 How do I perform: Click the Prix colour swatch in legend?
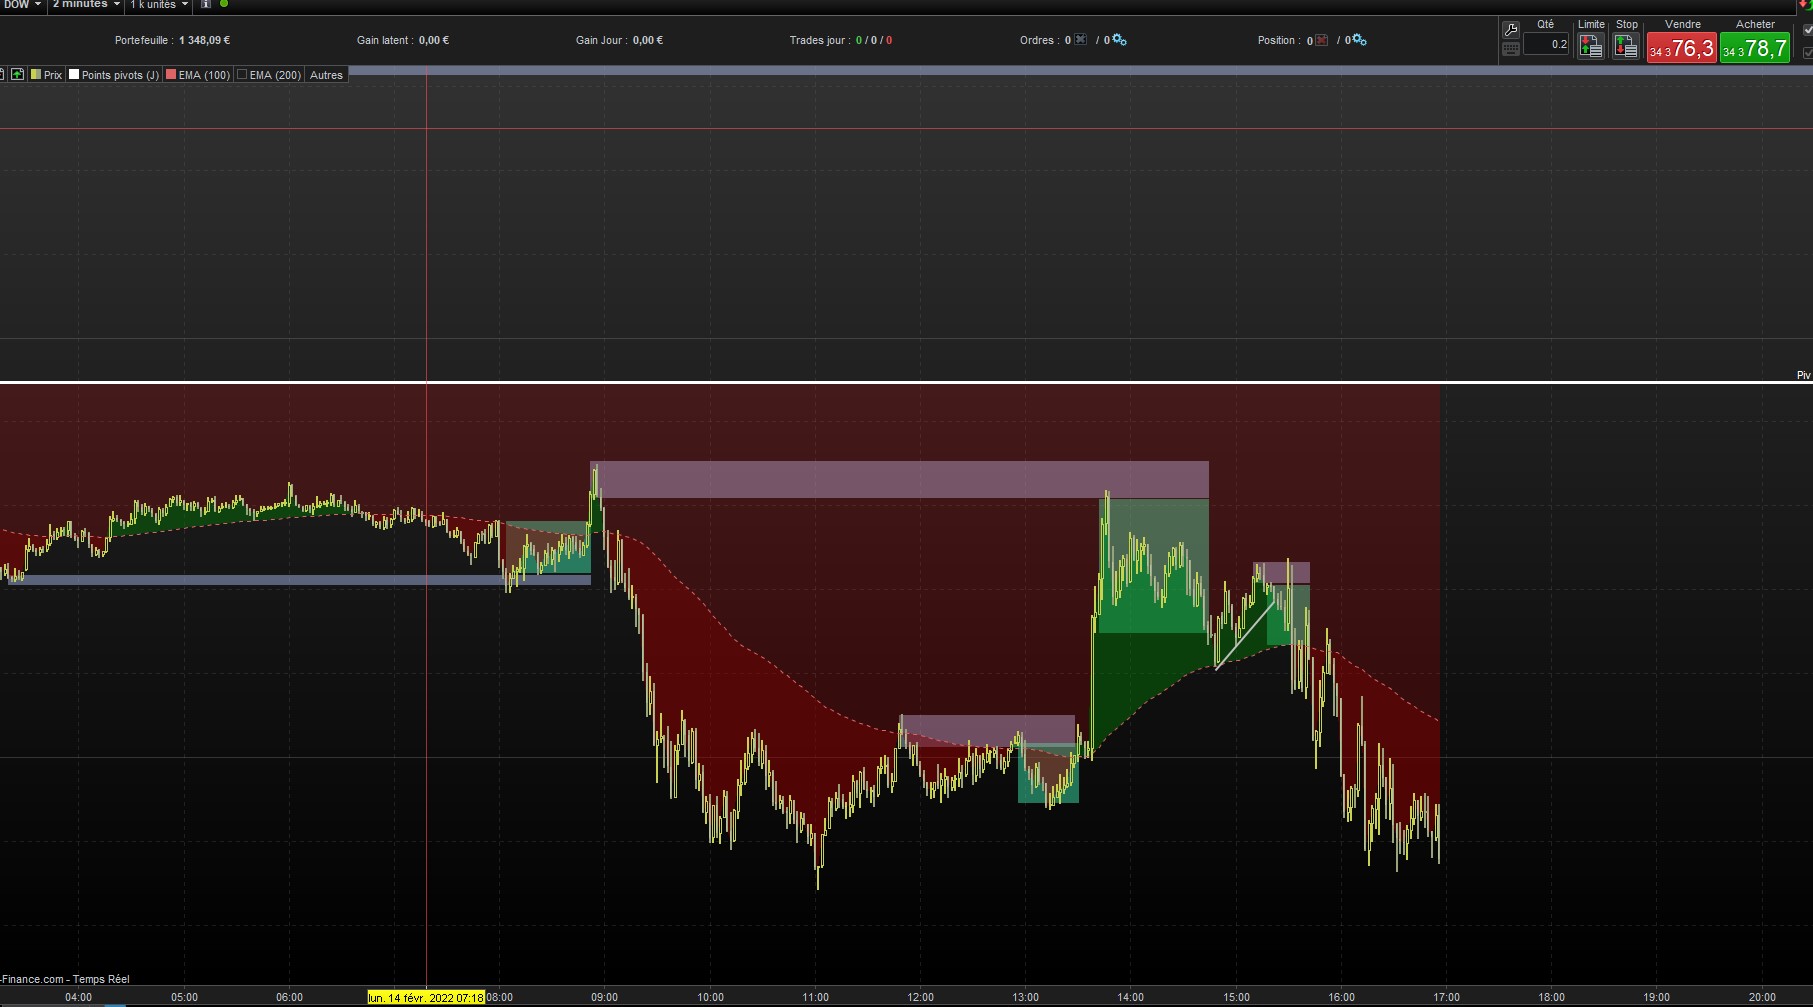click(36, 75)
